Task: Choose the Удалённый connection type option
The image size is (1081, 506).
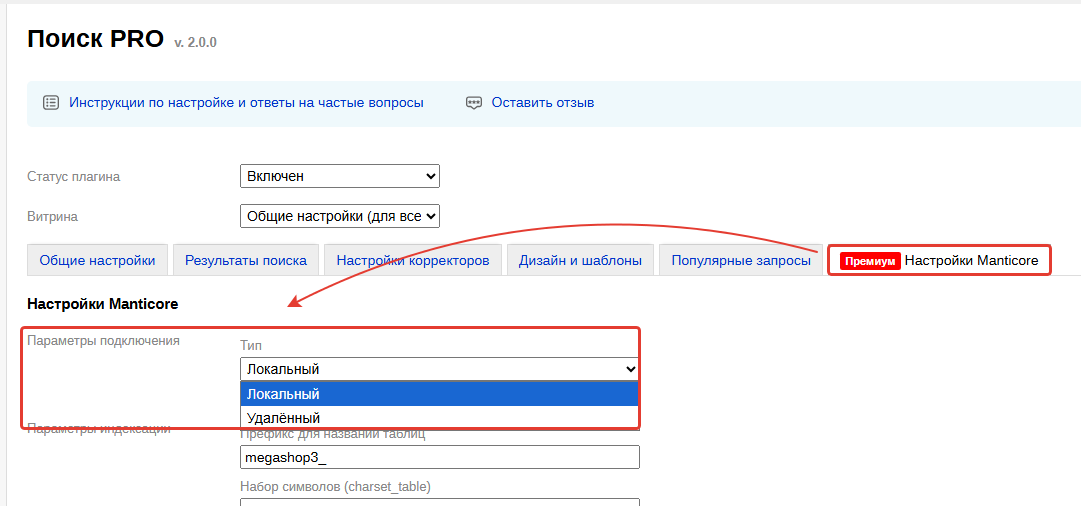Action: coord(439,417)
